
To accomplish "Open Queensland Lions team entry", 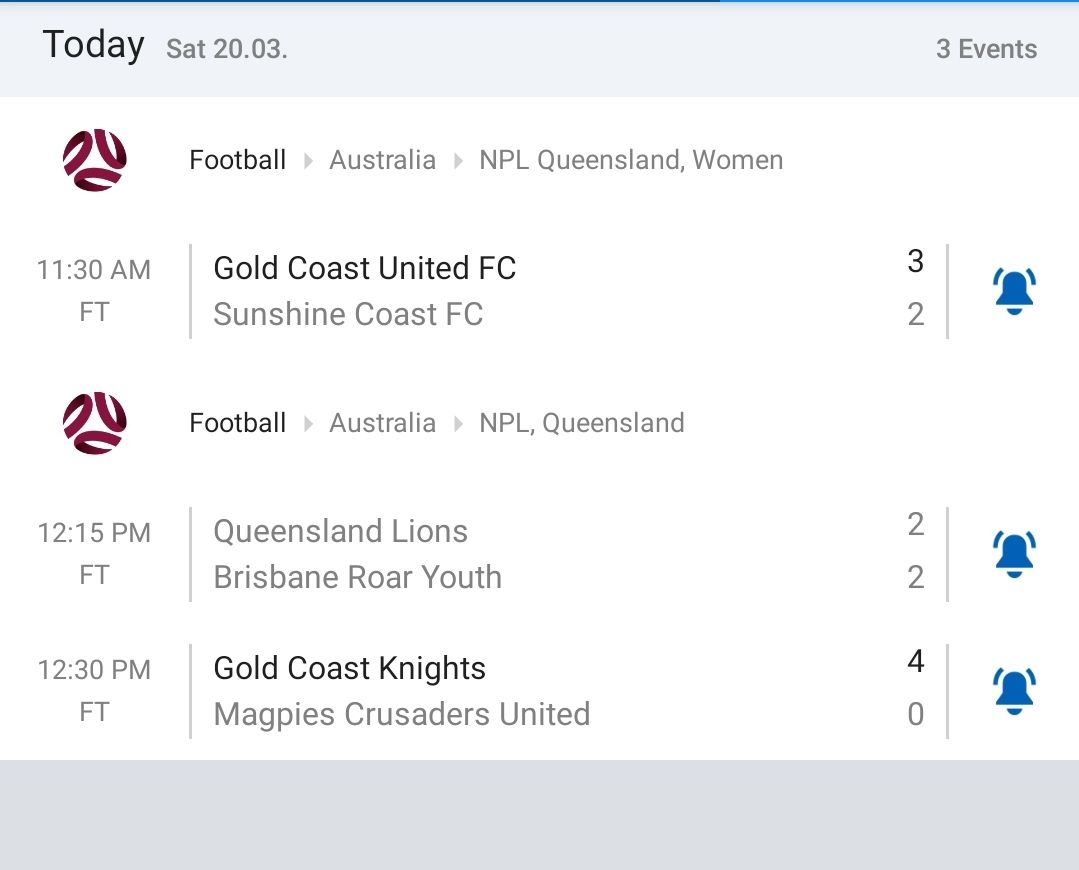I will click(340, 531).
